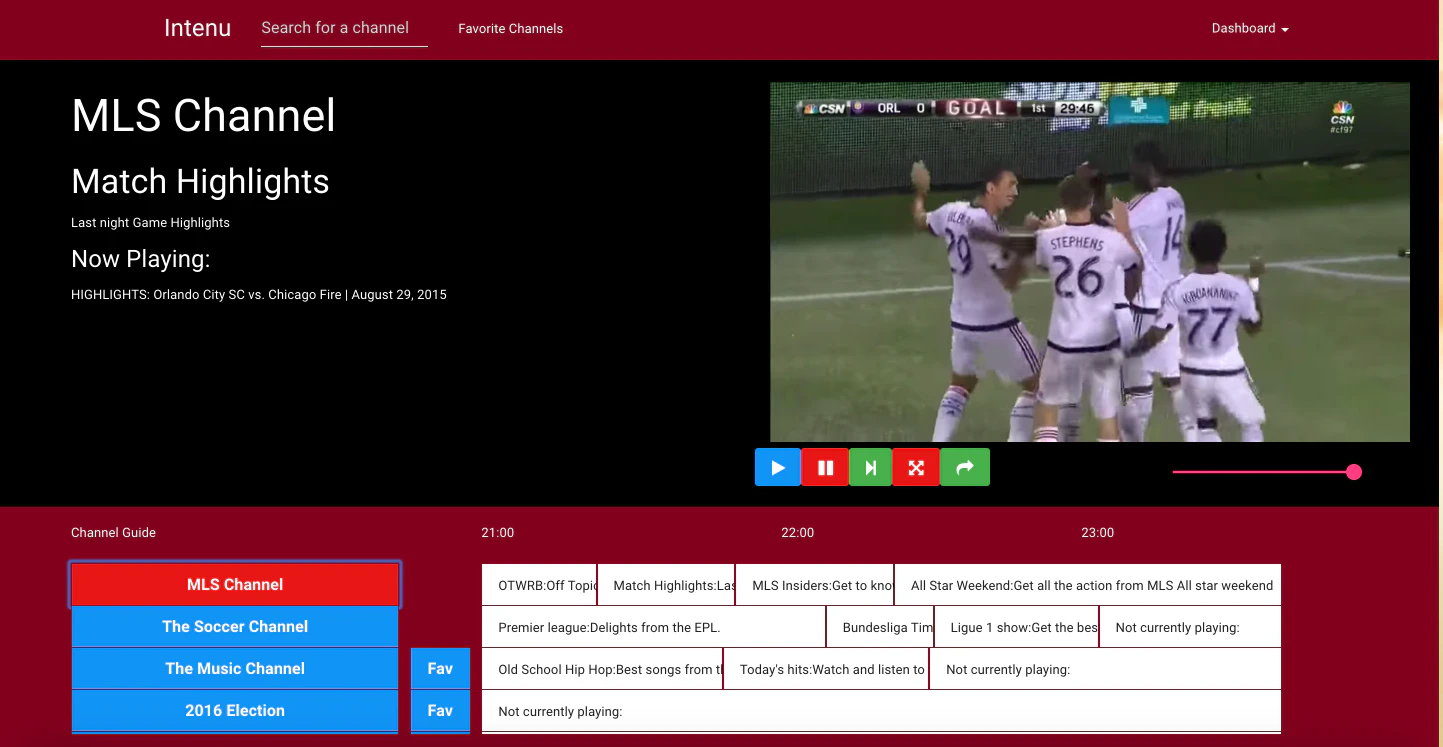Image resolution: width=1443 pixels, height=747 pixels.
Task: Select the OTWRB:Off Topic program cell
Action: pos(539,585)
